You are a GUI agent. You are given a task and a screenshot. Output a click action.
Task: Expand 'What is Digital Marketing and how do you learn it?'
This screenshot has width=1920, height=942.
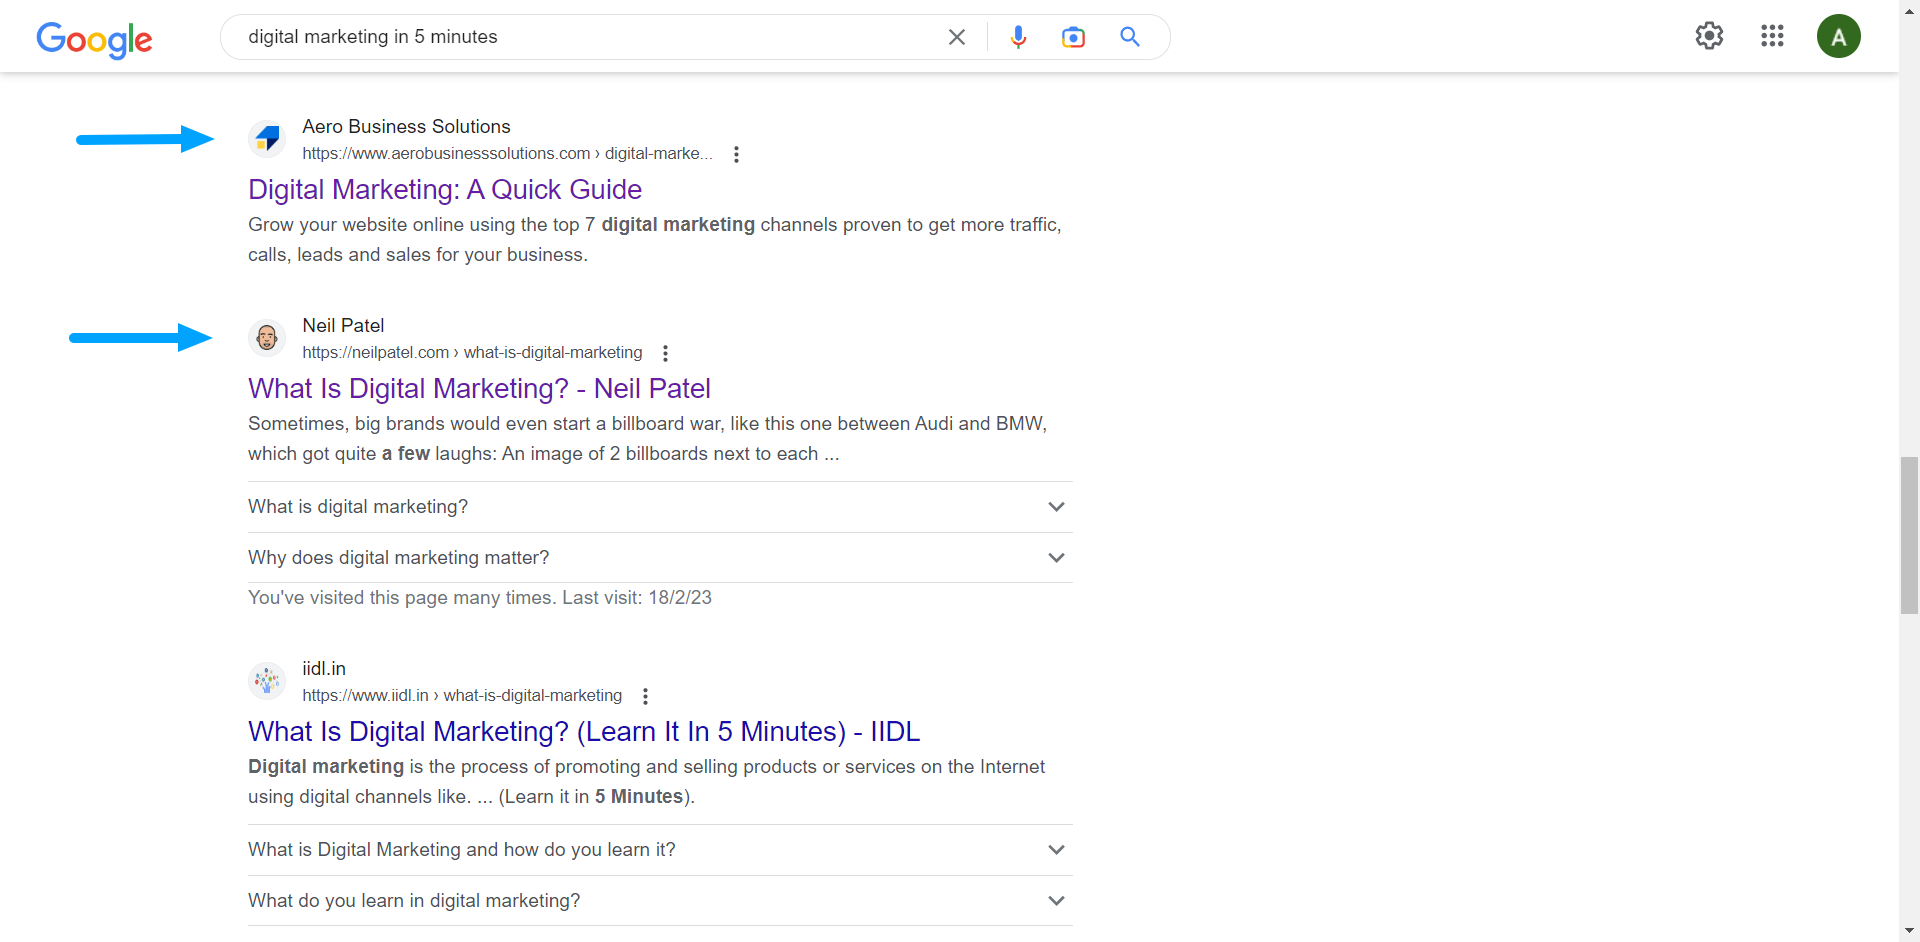(x=660, y=850)
